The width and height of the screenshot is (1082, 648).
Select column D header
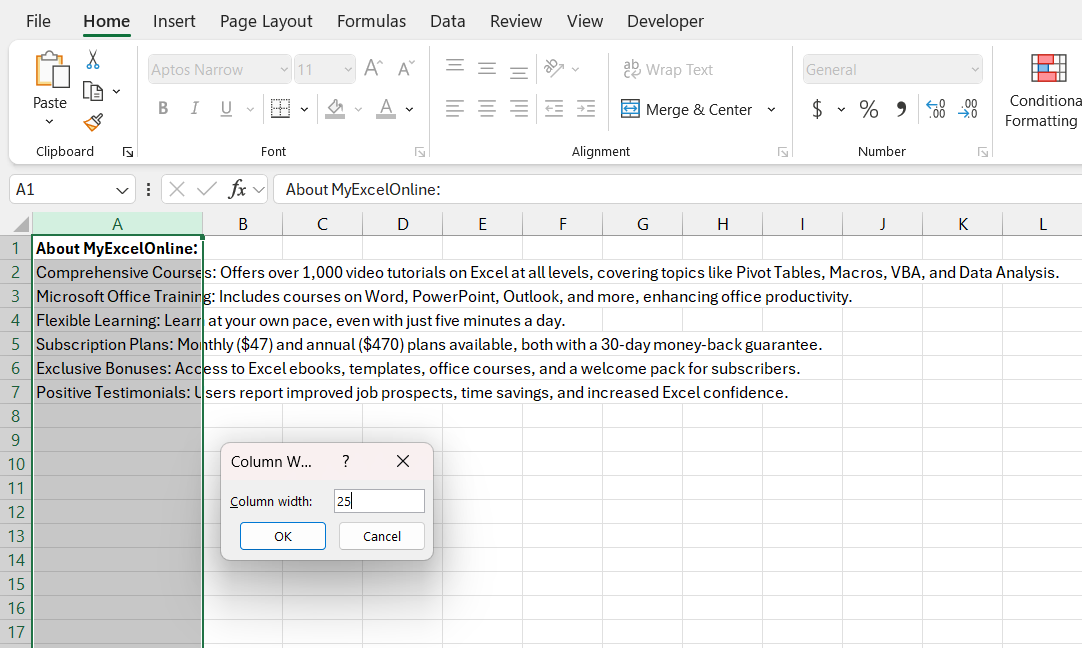[402, 224]
